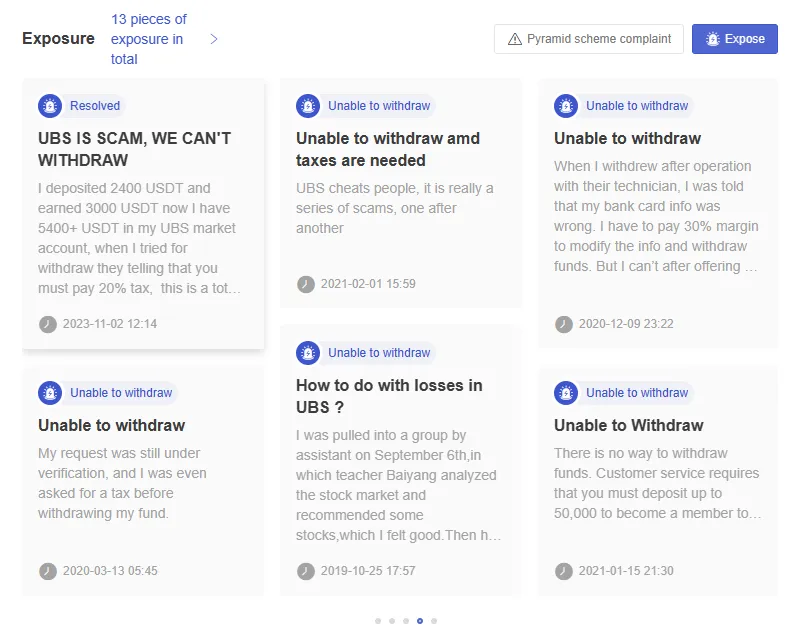The width and height of the screenshot is (801, 636).
Task: Click the date 2021-02-01 15:59
Action: point(368,284)
